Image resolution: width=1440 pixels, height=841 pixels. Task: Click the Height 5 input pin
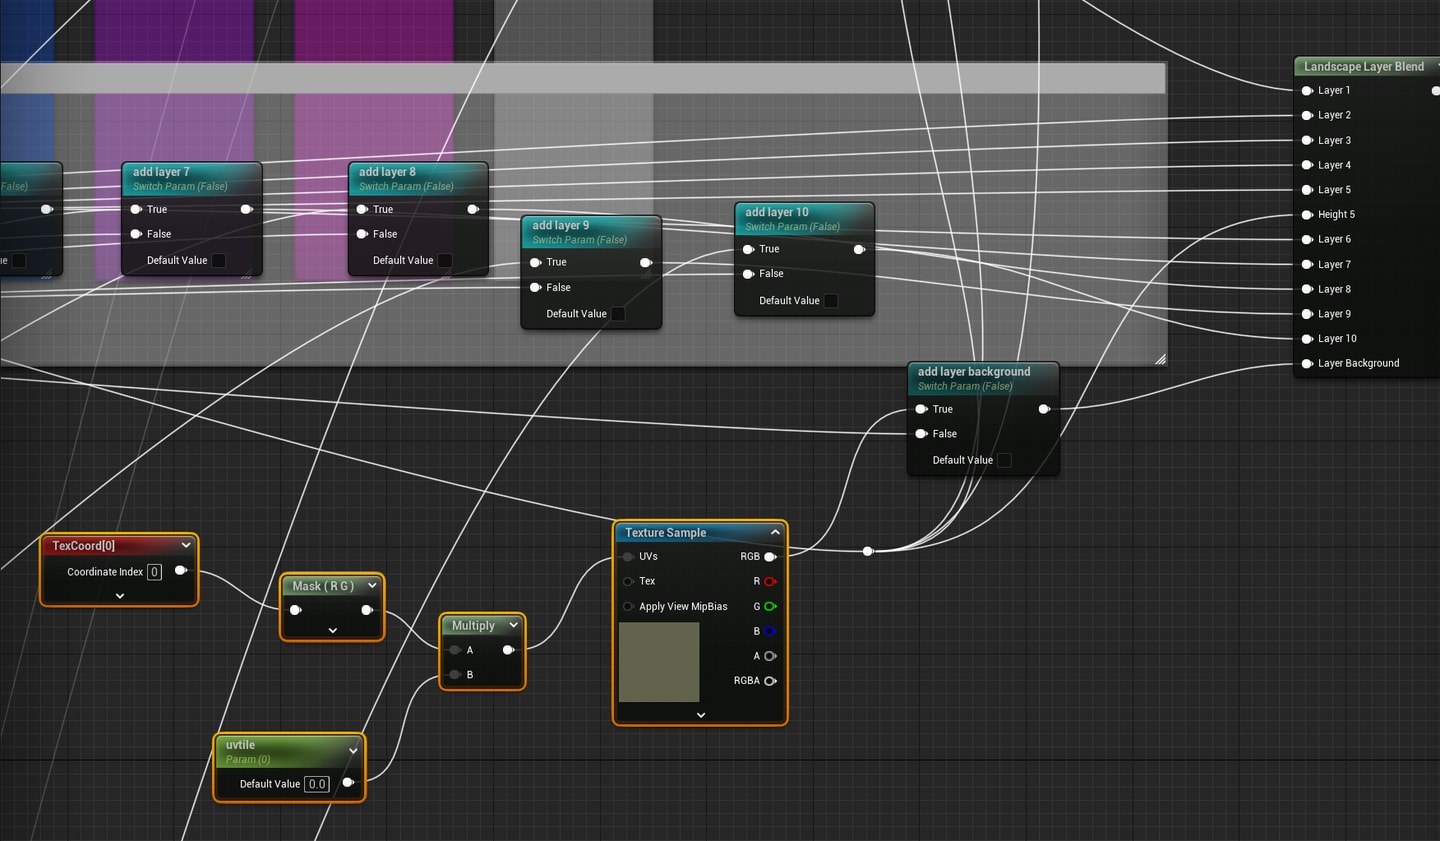pos(1307,215)
